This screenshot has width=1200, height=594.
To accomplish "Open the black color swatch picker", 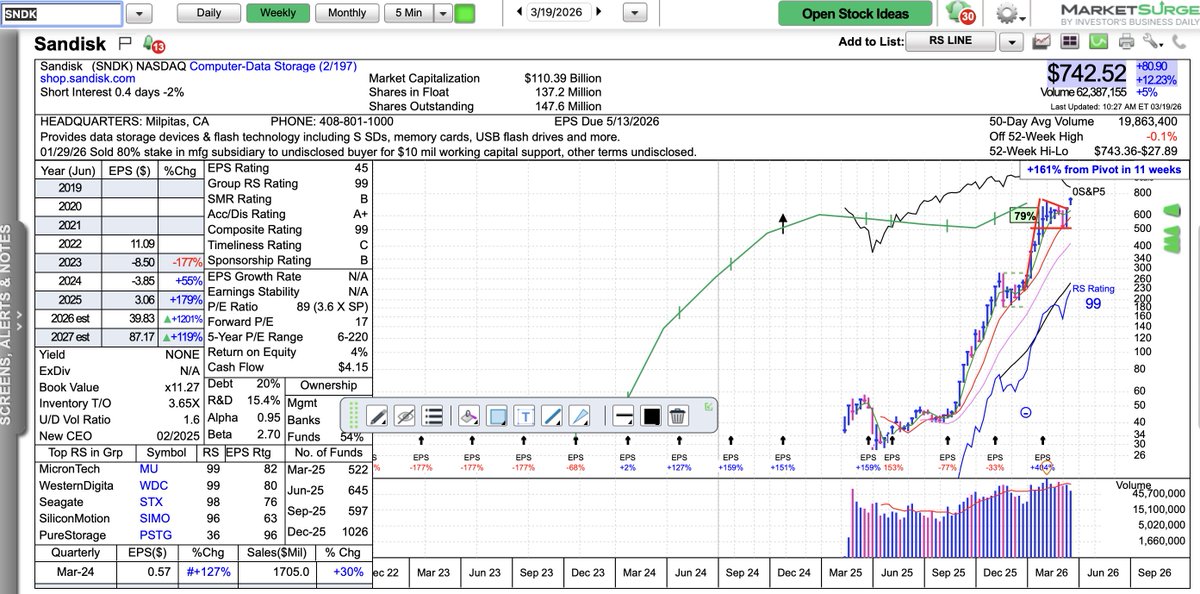I will click(649, 415).
